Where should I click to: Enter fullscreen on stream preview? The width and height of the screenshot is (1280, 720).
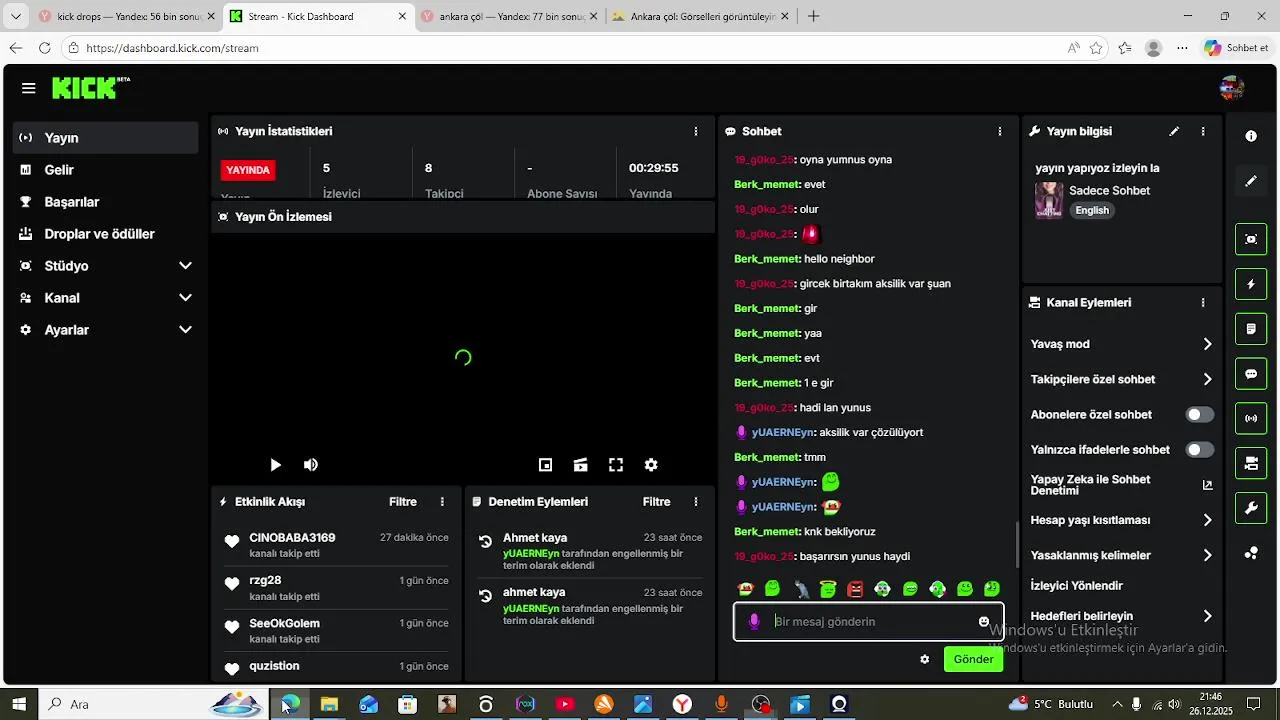[x=616, y=465]
